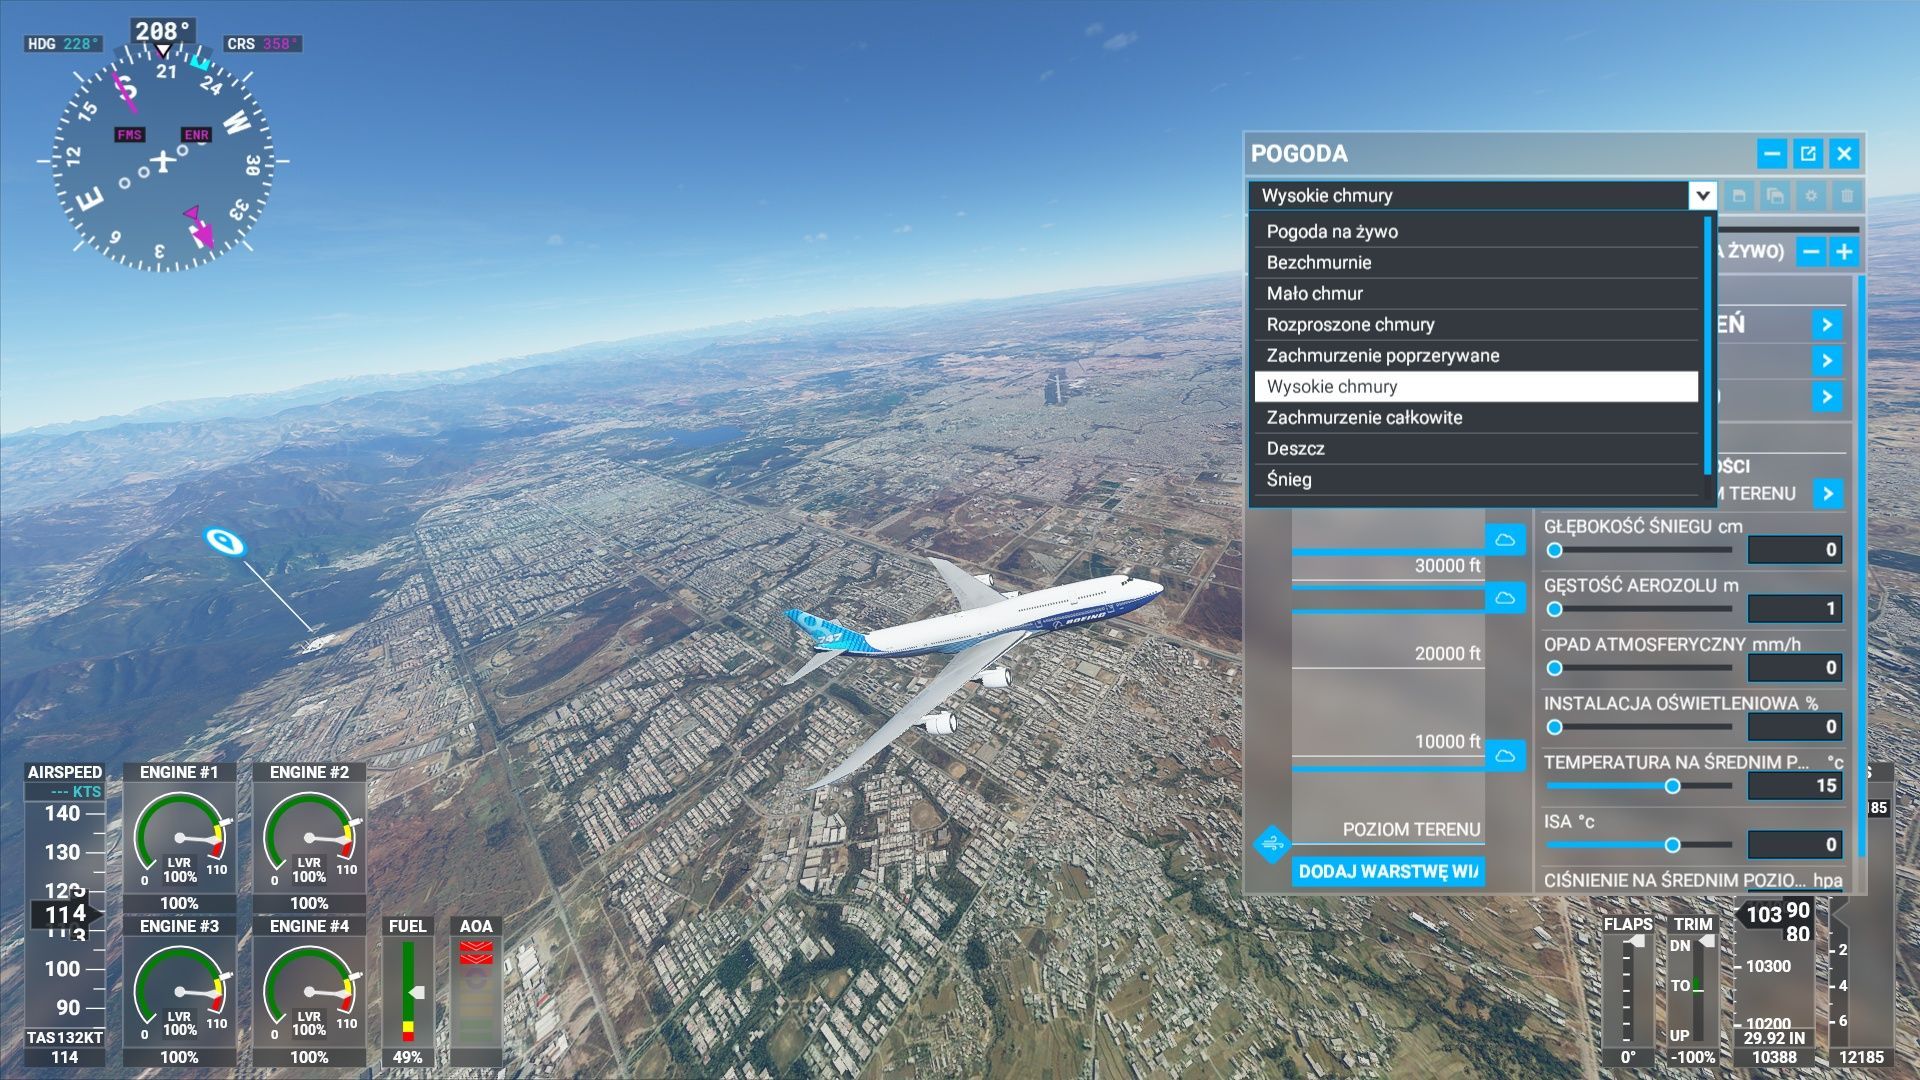Click the delete preset trash icon
This screenshot has width=1920, height=1080.
point(1847,195)
